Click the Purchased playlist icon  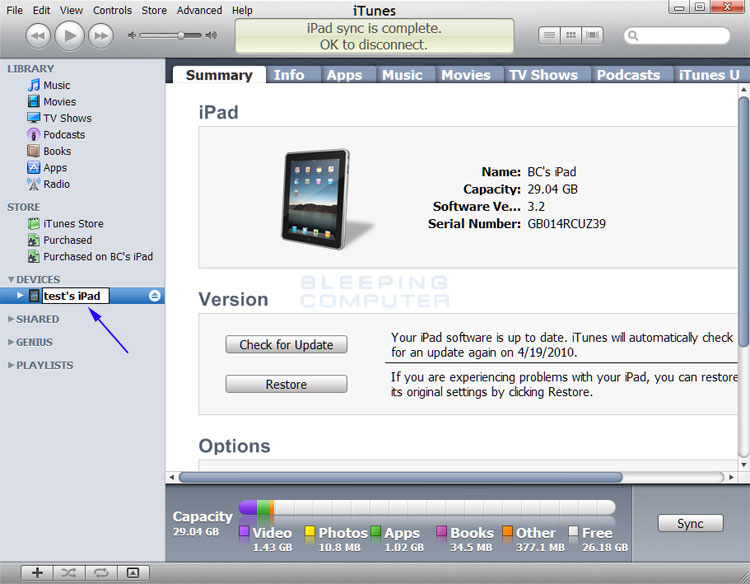(33, 240)
